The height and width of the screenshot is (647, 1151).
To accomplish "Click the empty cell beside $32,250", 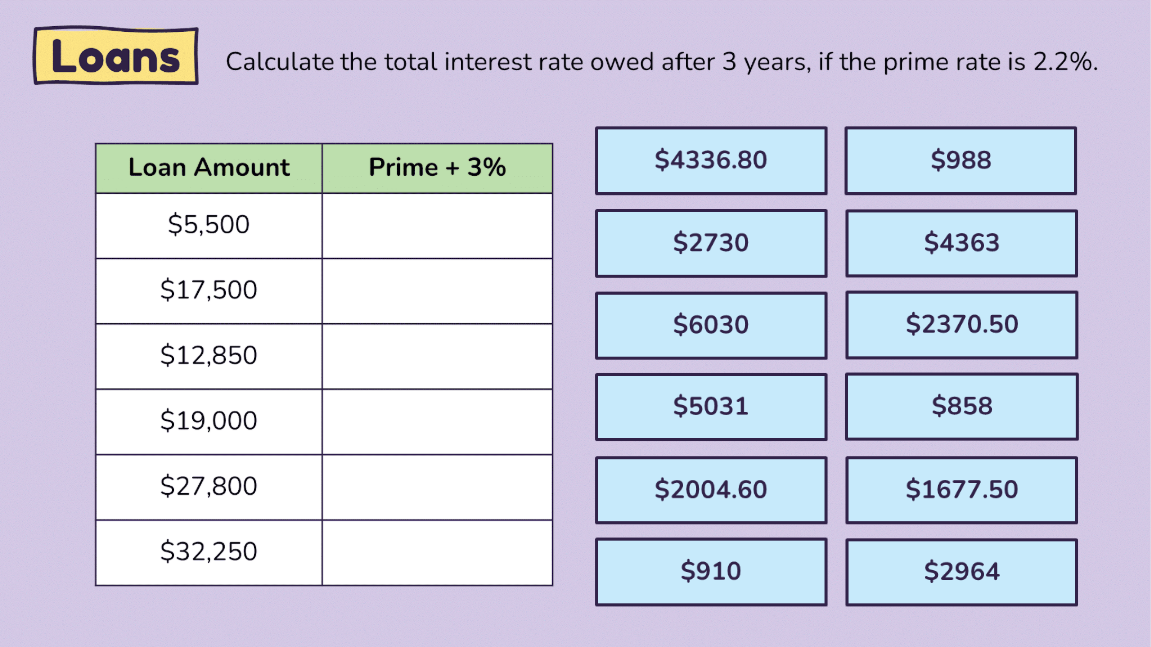I will (x=437, y=552).
